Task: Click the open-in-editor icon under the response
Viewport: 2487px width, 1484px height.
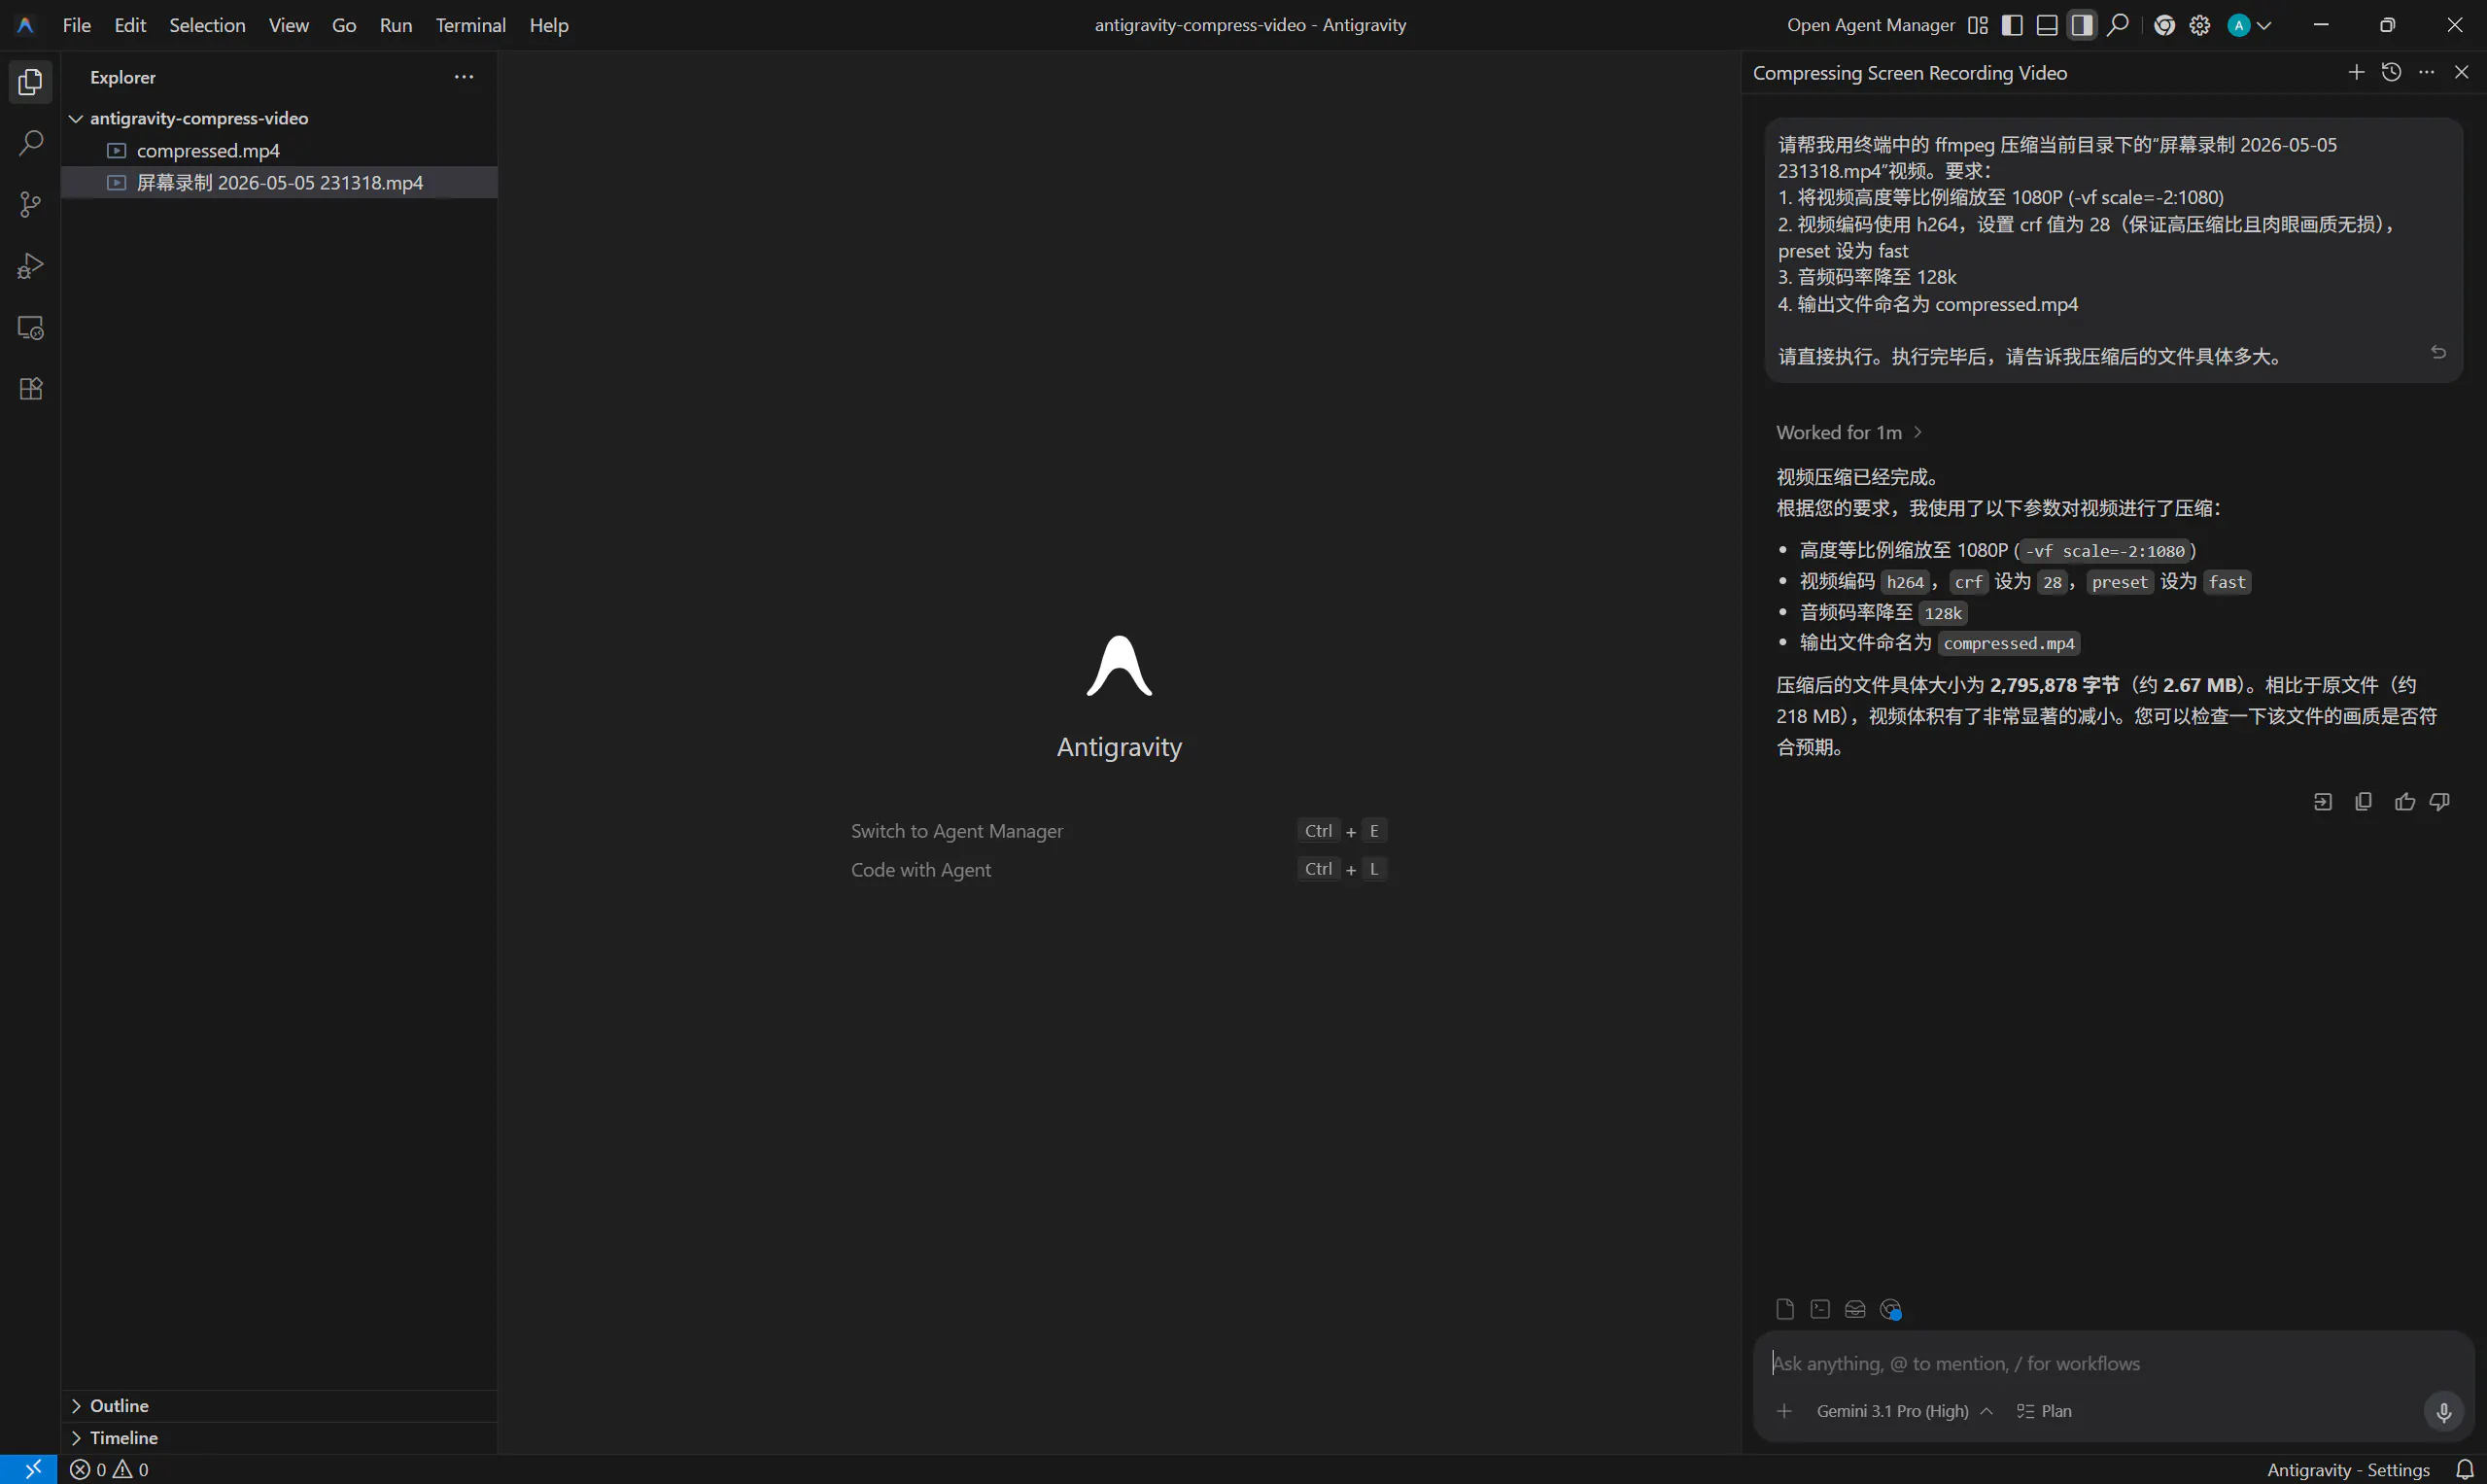Action: tap(2322, 802)
